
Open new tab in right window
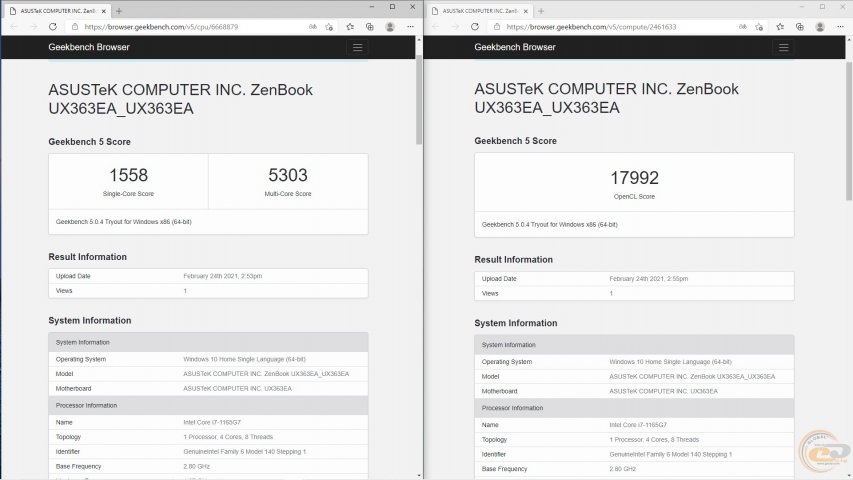(541, 11)
